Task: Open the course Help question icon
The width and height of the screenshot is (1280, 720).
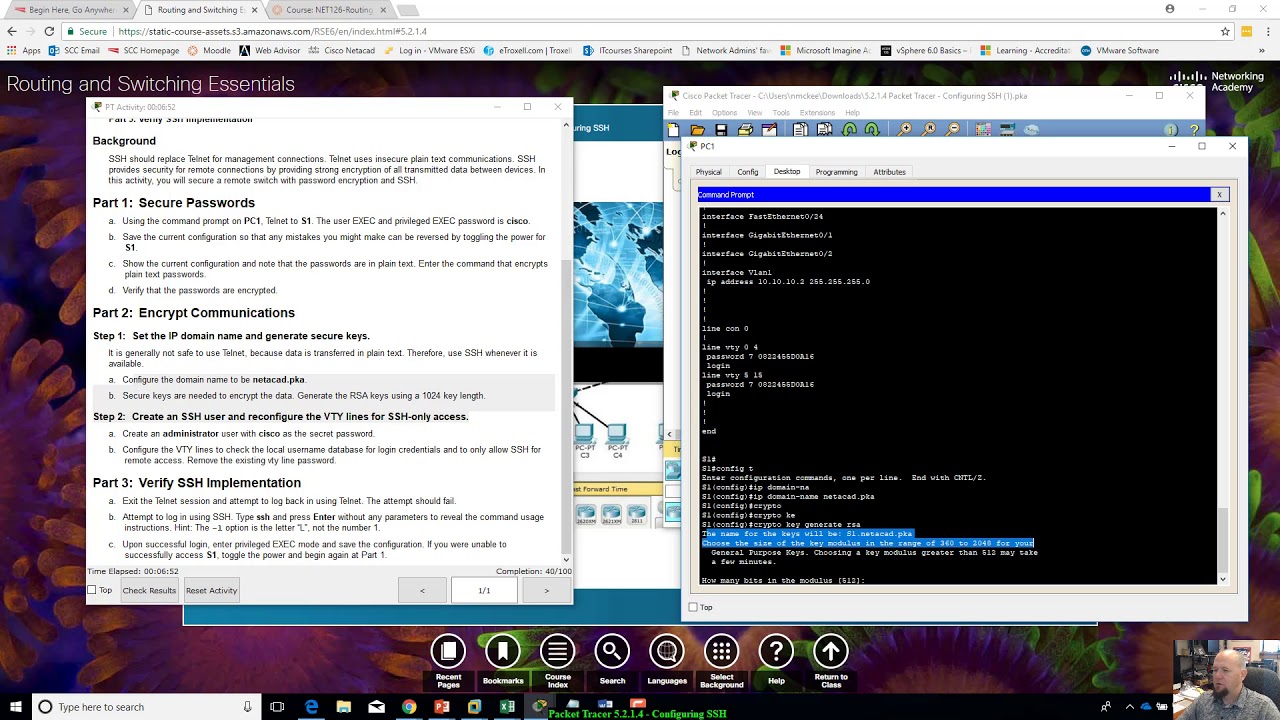Action: pyautogui.click(x=776, y=652)
